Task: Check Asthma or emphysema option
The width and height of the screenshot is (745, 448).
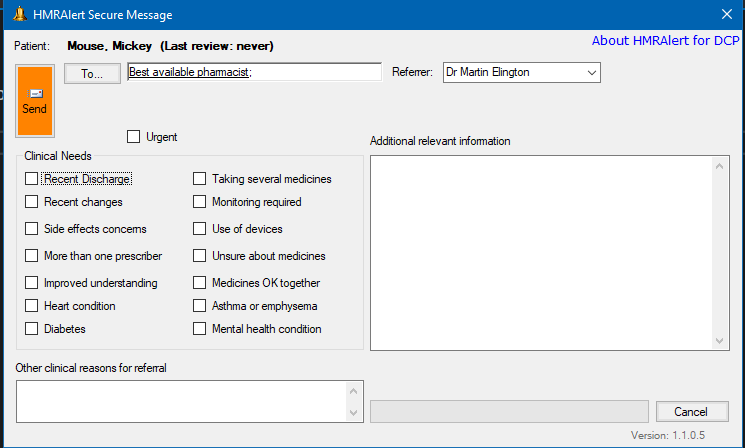Action: (200, 306)
